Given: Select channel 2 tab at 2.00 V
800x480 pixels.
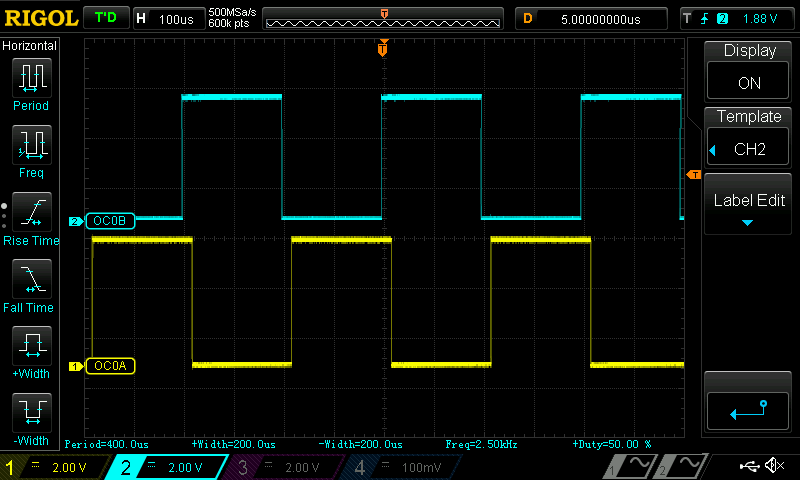Looking at the screenshot, I should pos(167,467).
